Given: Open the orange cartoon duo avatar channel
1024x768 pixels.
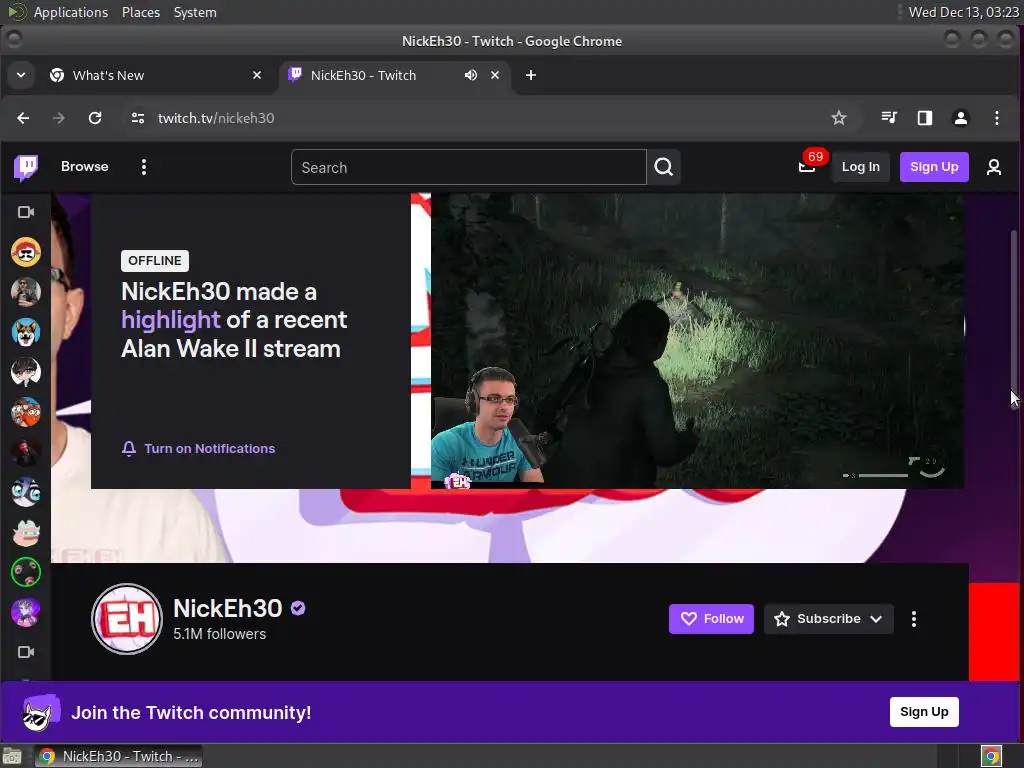Looking at the screenshot, I should (x=26, y=412).
